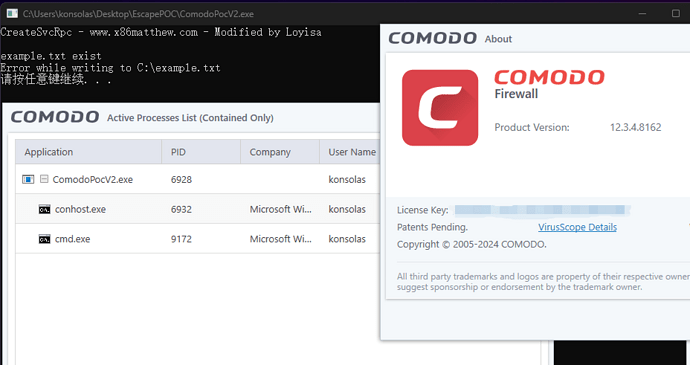Click the red Comodo Firewall logo
690x365 pixels.
point(440,108)
